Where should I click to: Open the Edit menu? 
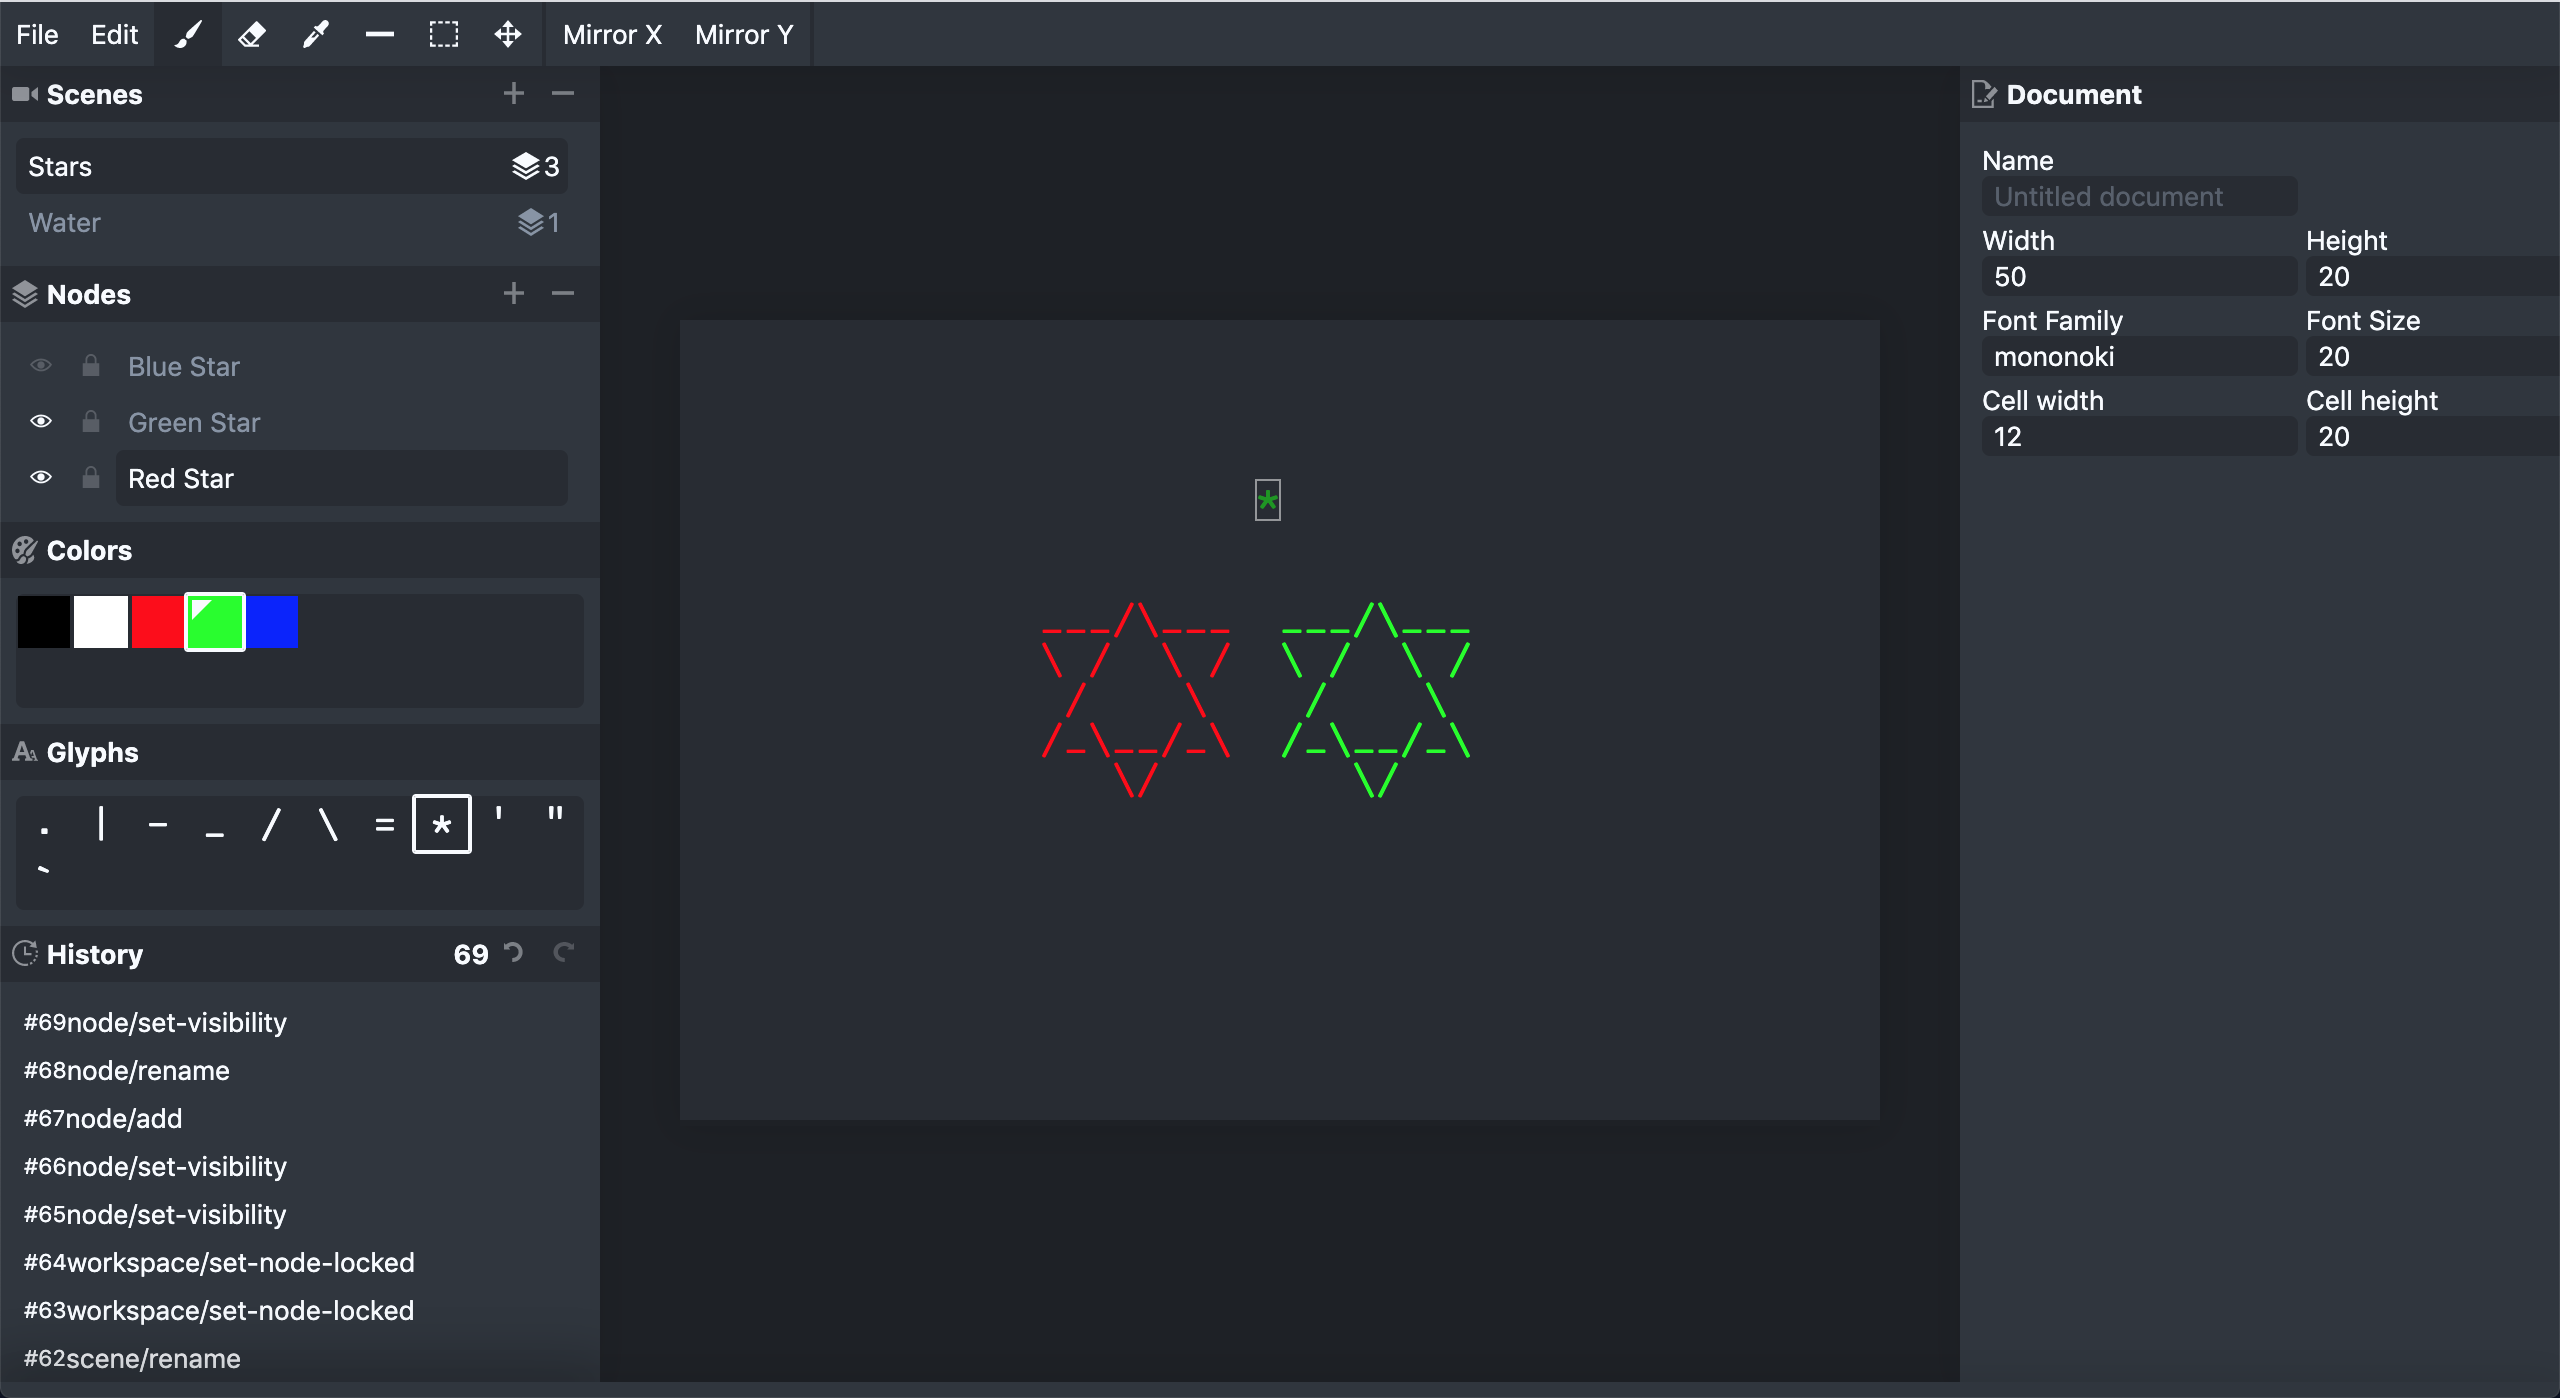[114, 35]
